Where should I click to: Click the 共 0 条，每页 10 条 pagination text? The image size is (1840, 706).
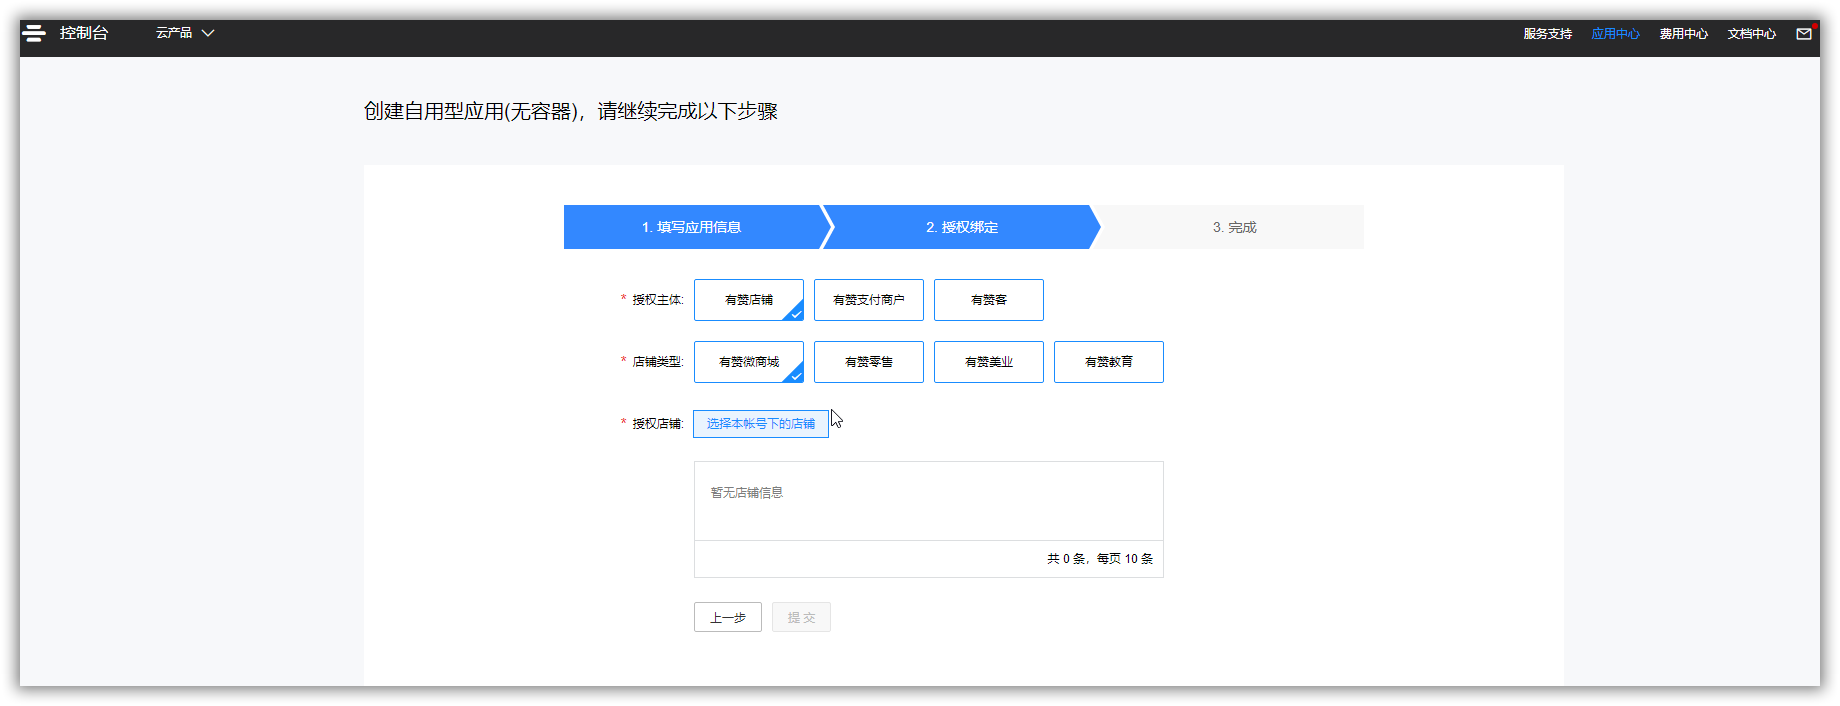[1100, 559]
